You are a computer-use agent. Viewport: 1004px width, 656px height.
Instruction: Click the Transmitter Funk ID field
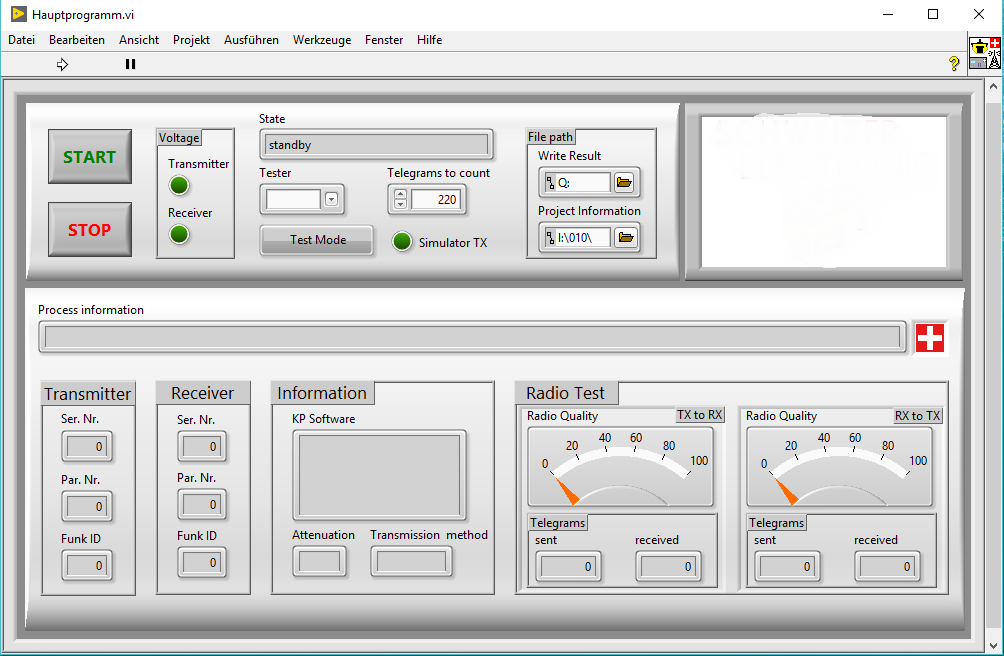click(86, 565)
